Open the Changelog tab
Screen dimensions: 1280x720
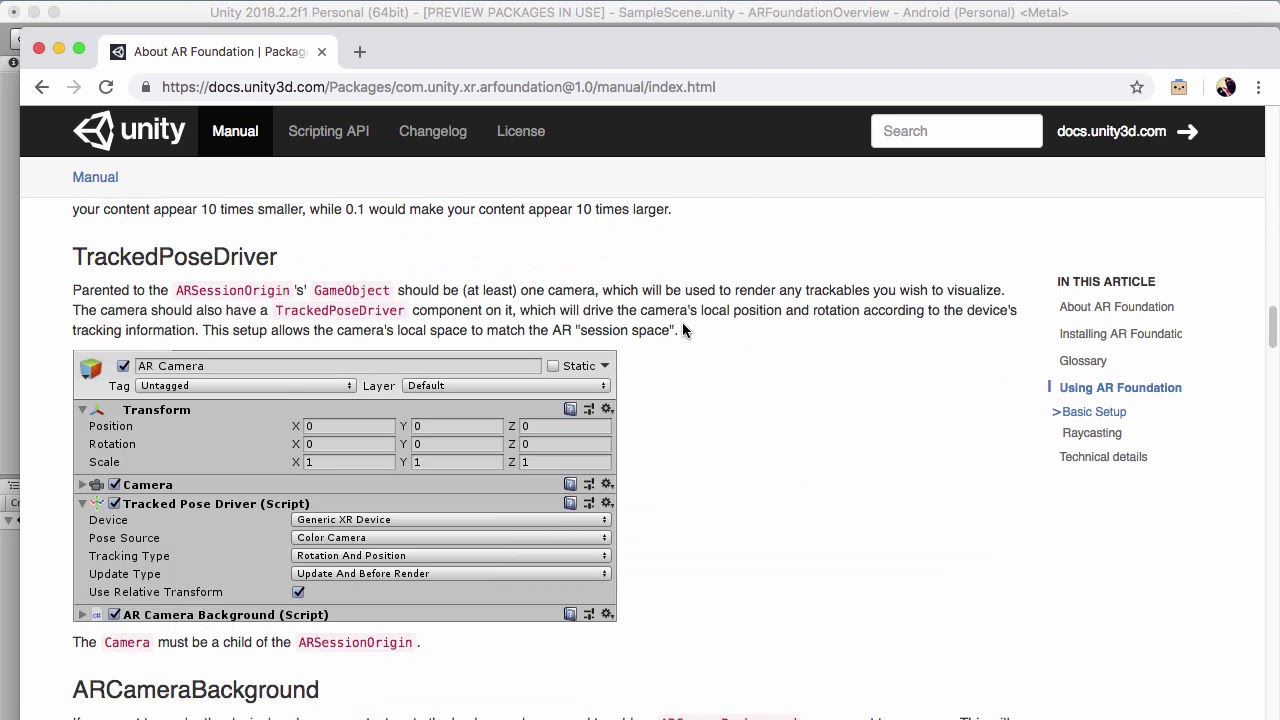pyautogui.click(x=433, y=131)
